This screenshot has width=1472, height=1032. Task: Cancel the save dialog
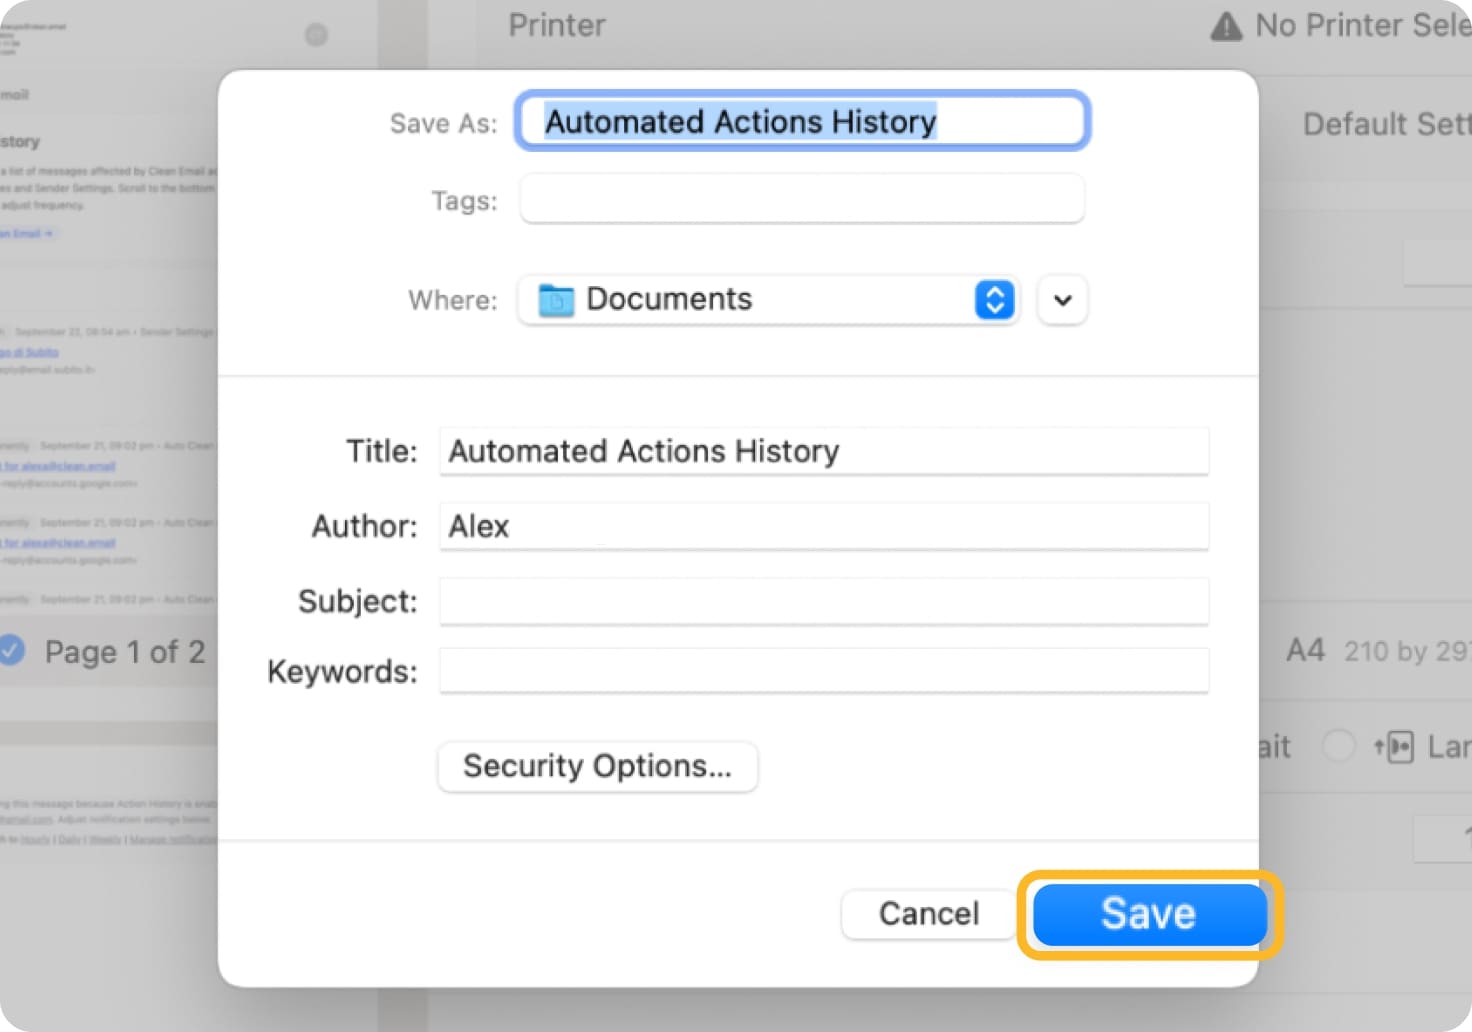(927, 913)
